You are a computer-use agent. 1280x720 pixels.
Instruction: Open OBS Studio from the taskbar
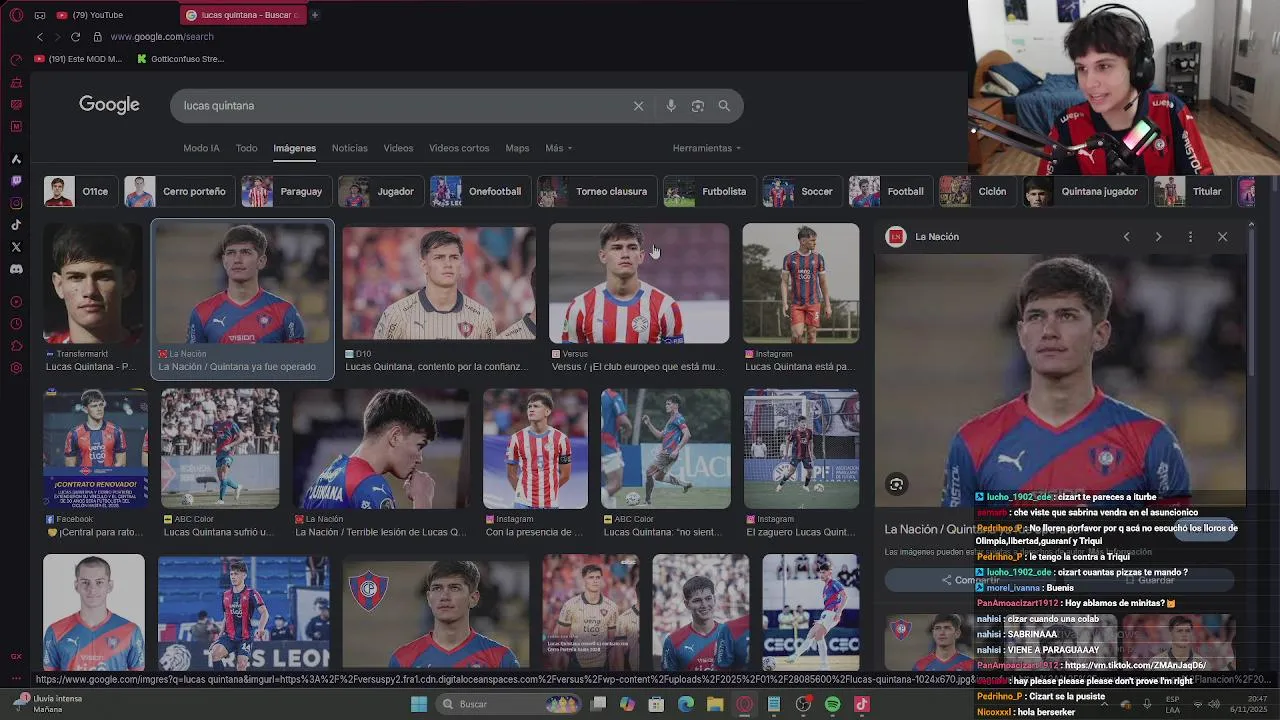click(x=803, y=705)
